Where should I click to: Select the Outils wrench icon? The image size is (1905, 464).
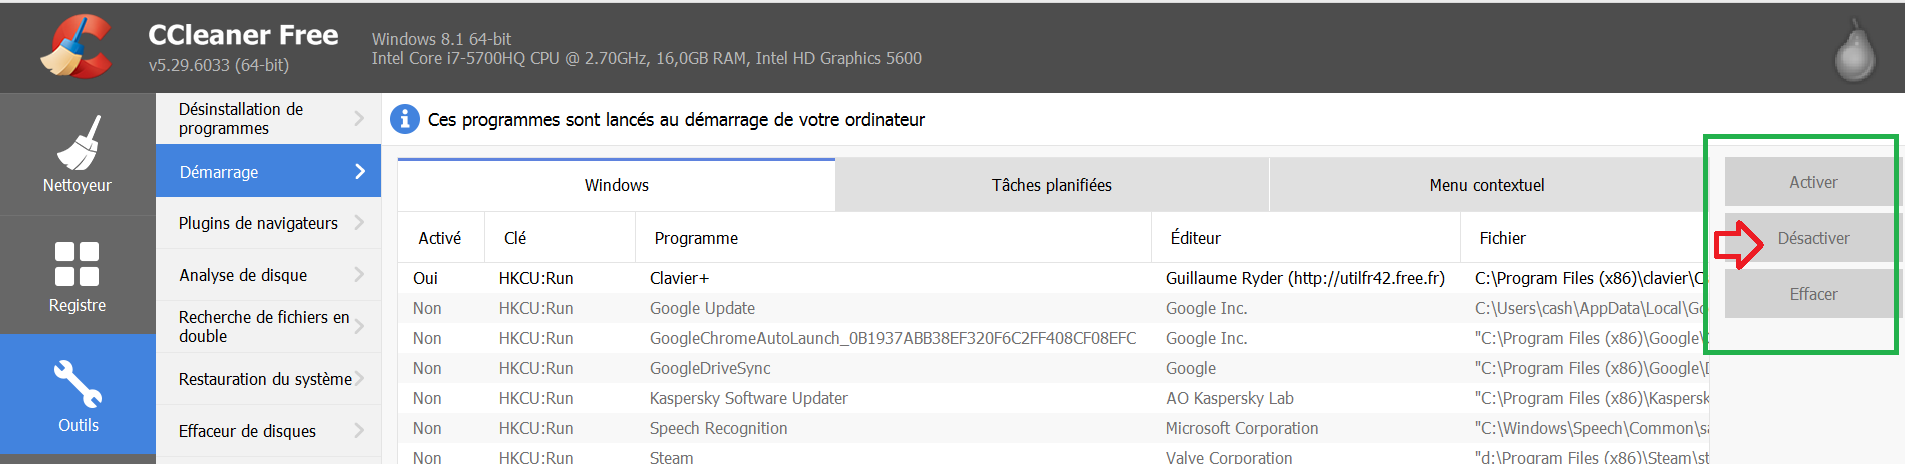click(77, 394)
